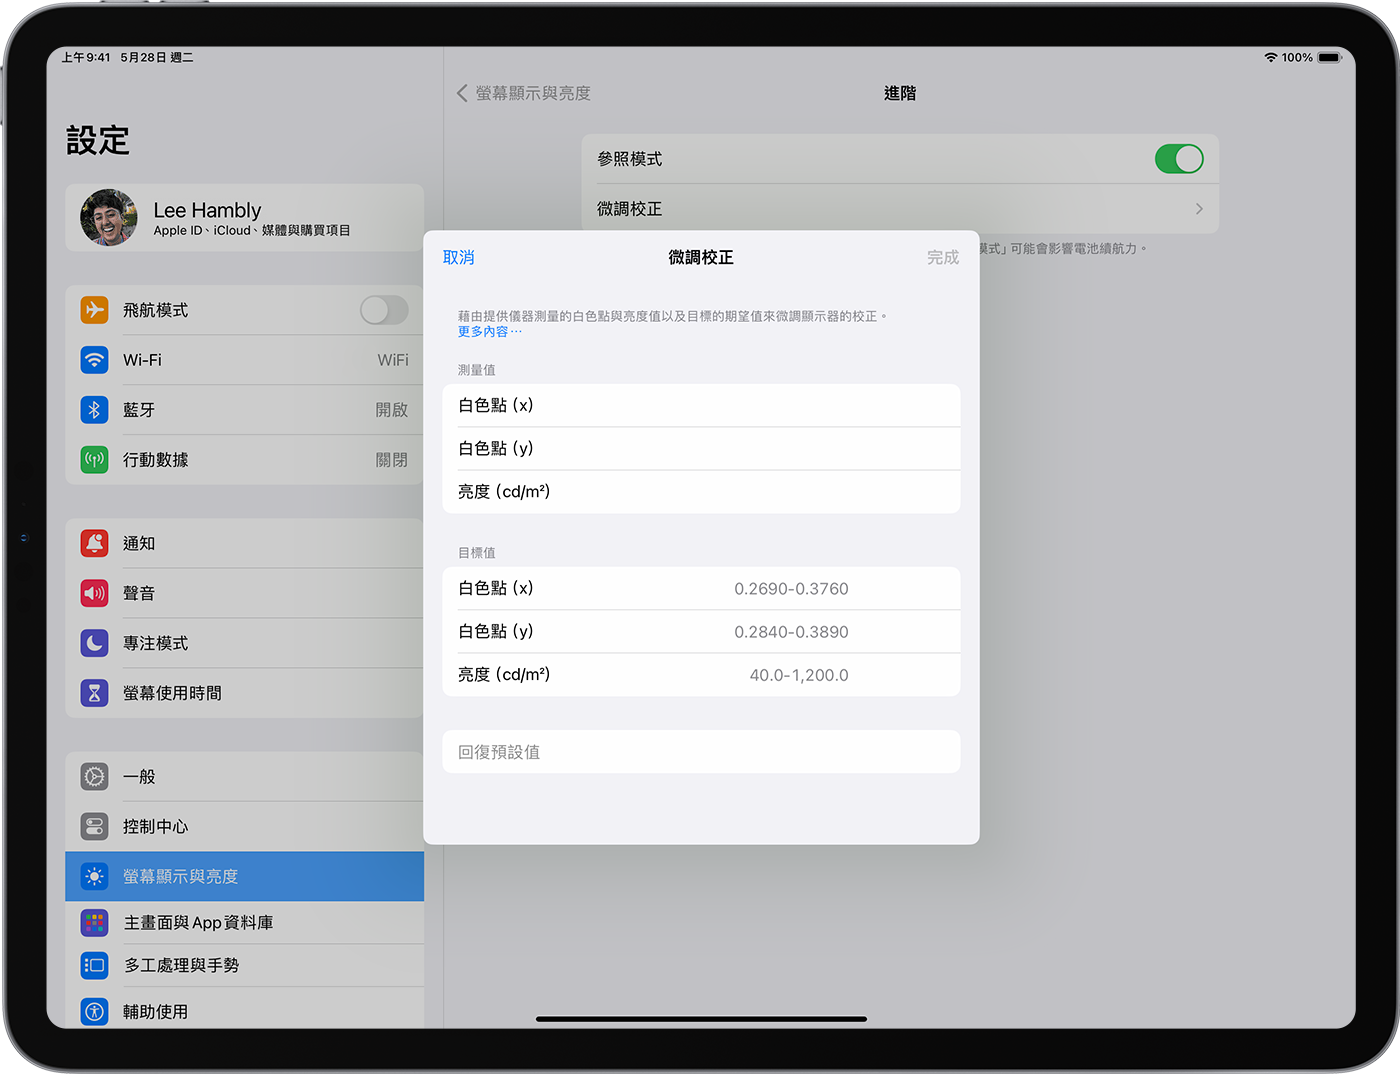
Task: Tap the Home Screen & App Library icon
Action: pyautogui.click(x=94, y=923)
